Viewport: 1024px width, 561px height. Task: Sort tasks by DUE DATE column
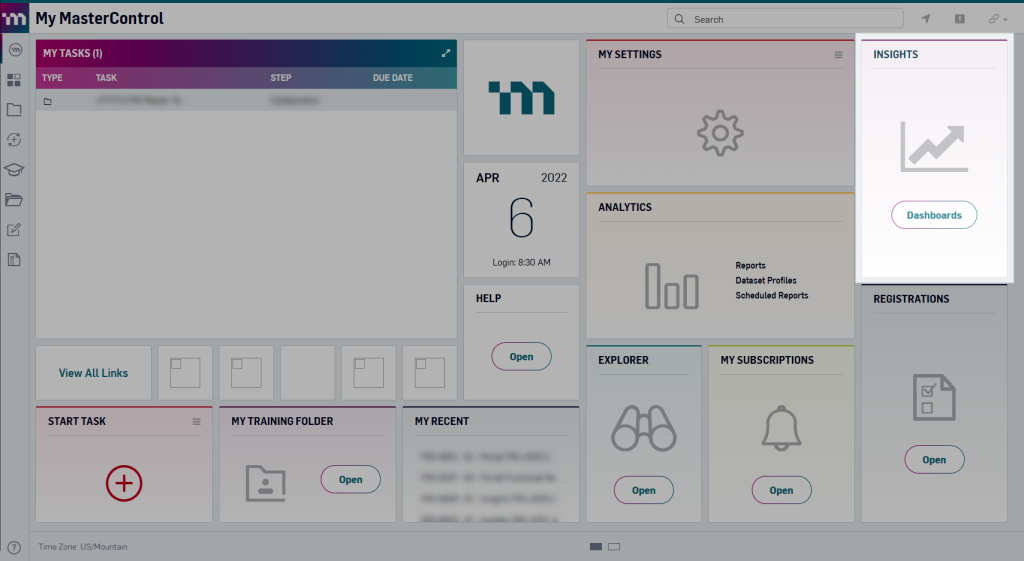click(392, 78)
